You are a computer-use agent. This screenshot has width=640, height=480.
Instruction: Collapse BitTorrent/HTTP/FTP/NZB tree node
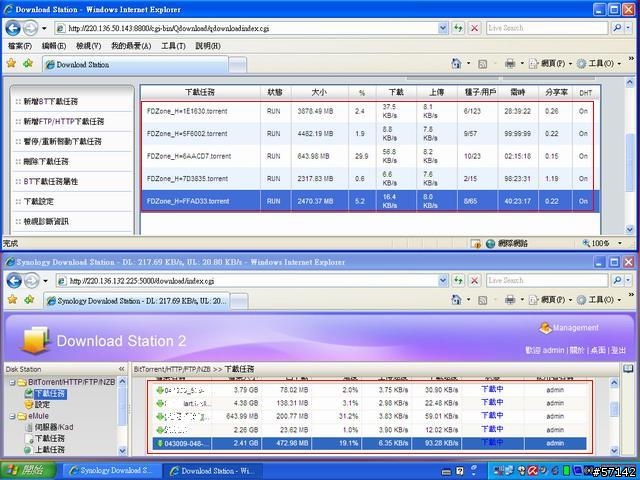(12, 382)
